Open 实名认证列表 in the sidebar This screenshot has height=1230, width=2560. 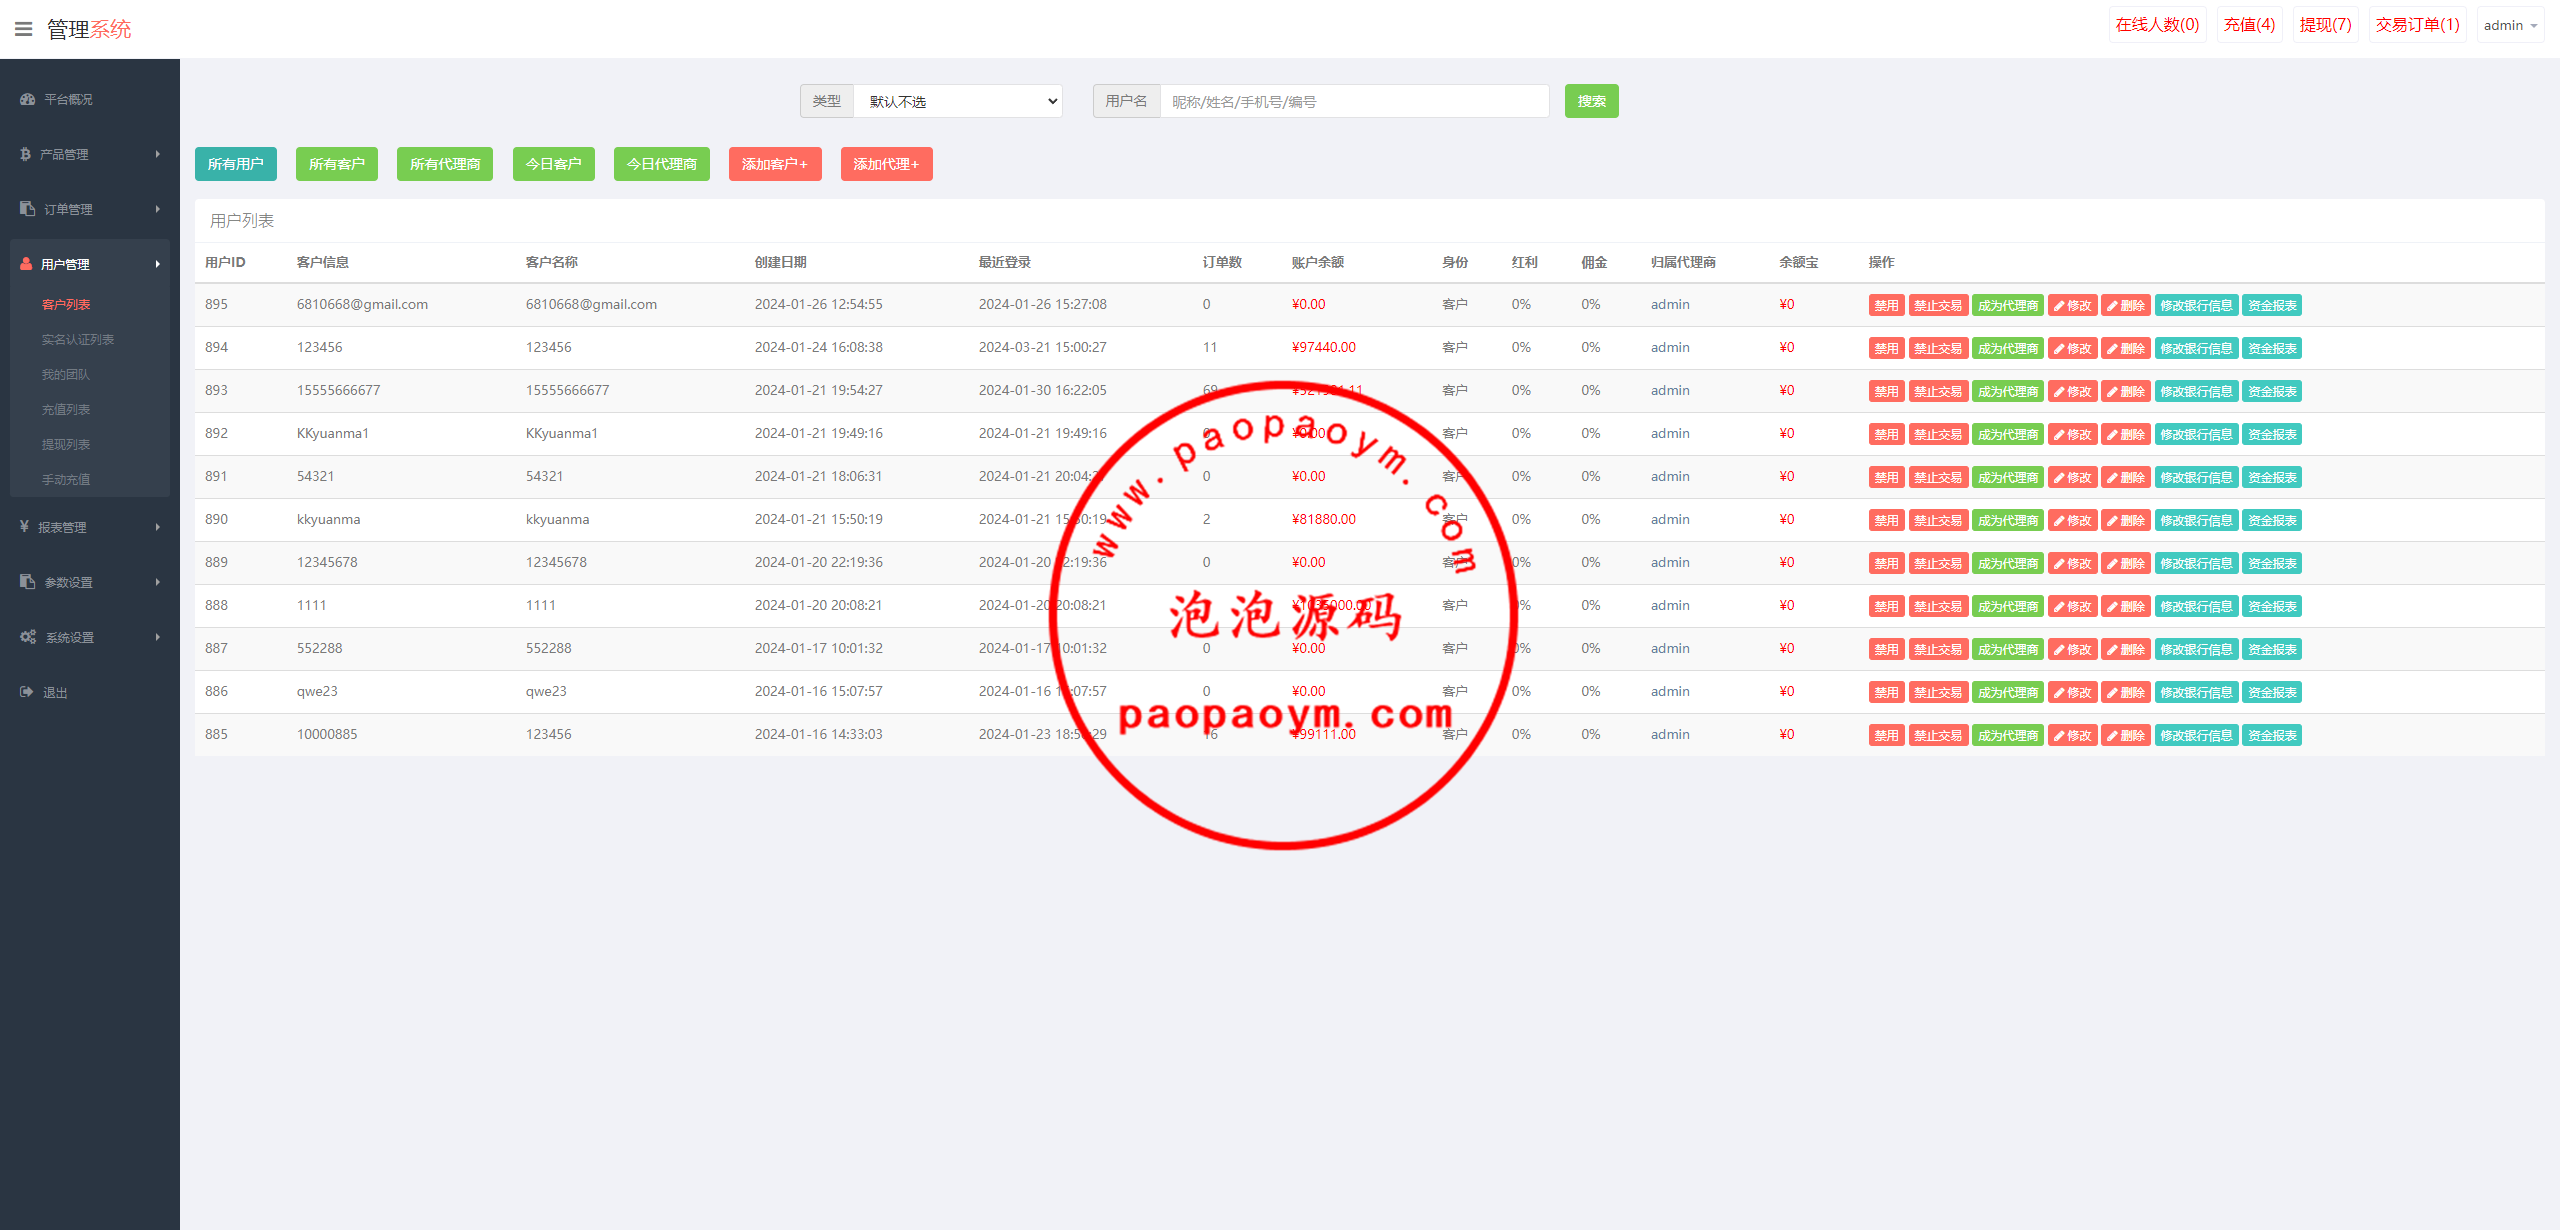78,339
